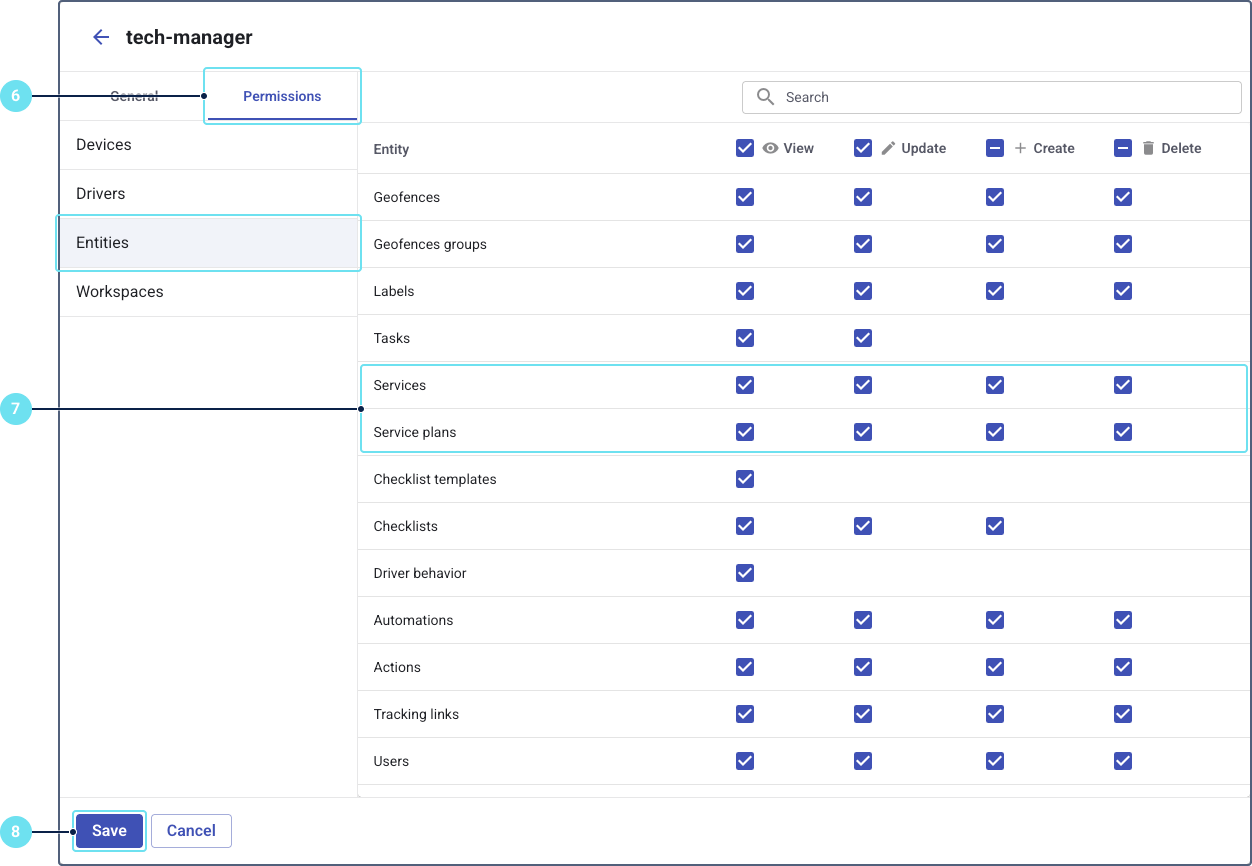Uncheck Delete permission for Geofences
This screenshot has height=866, width=1252.
[x=1122, y=197]
